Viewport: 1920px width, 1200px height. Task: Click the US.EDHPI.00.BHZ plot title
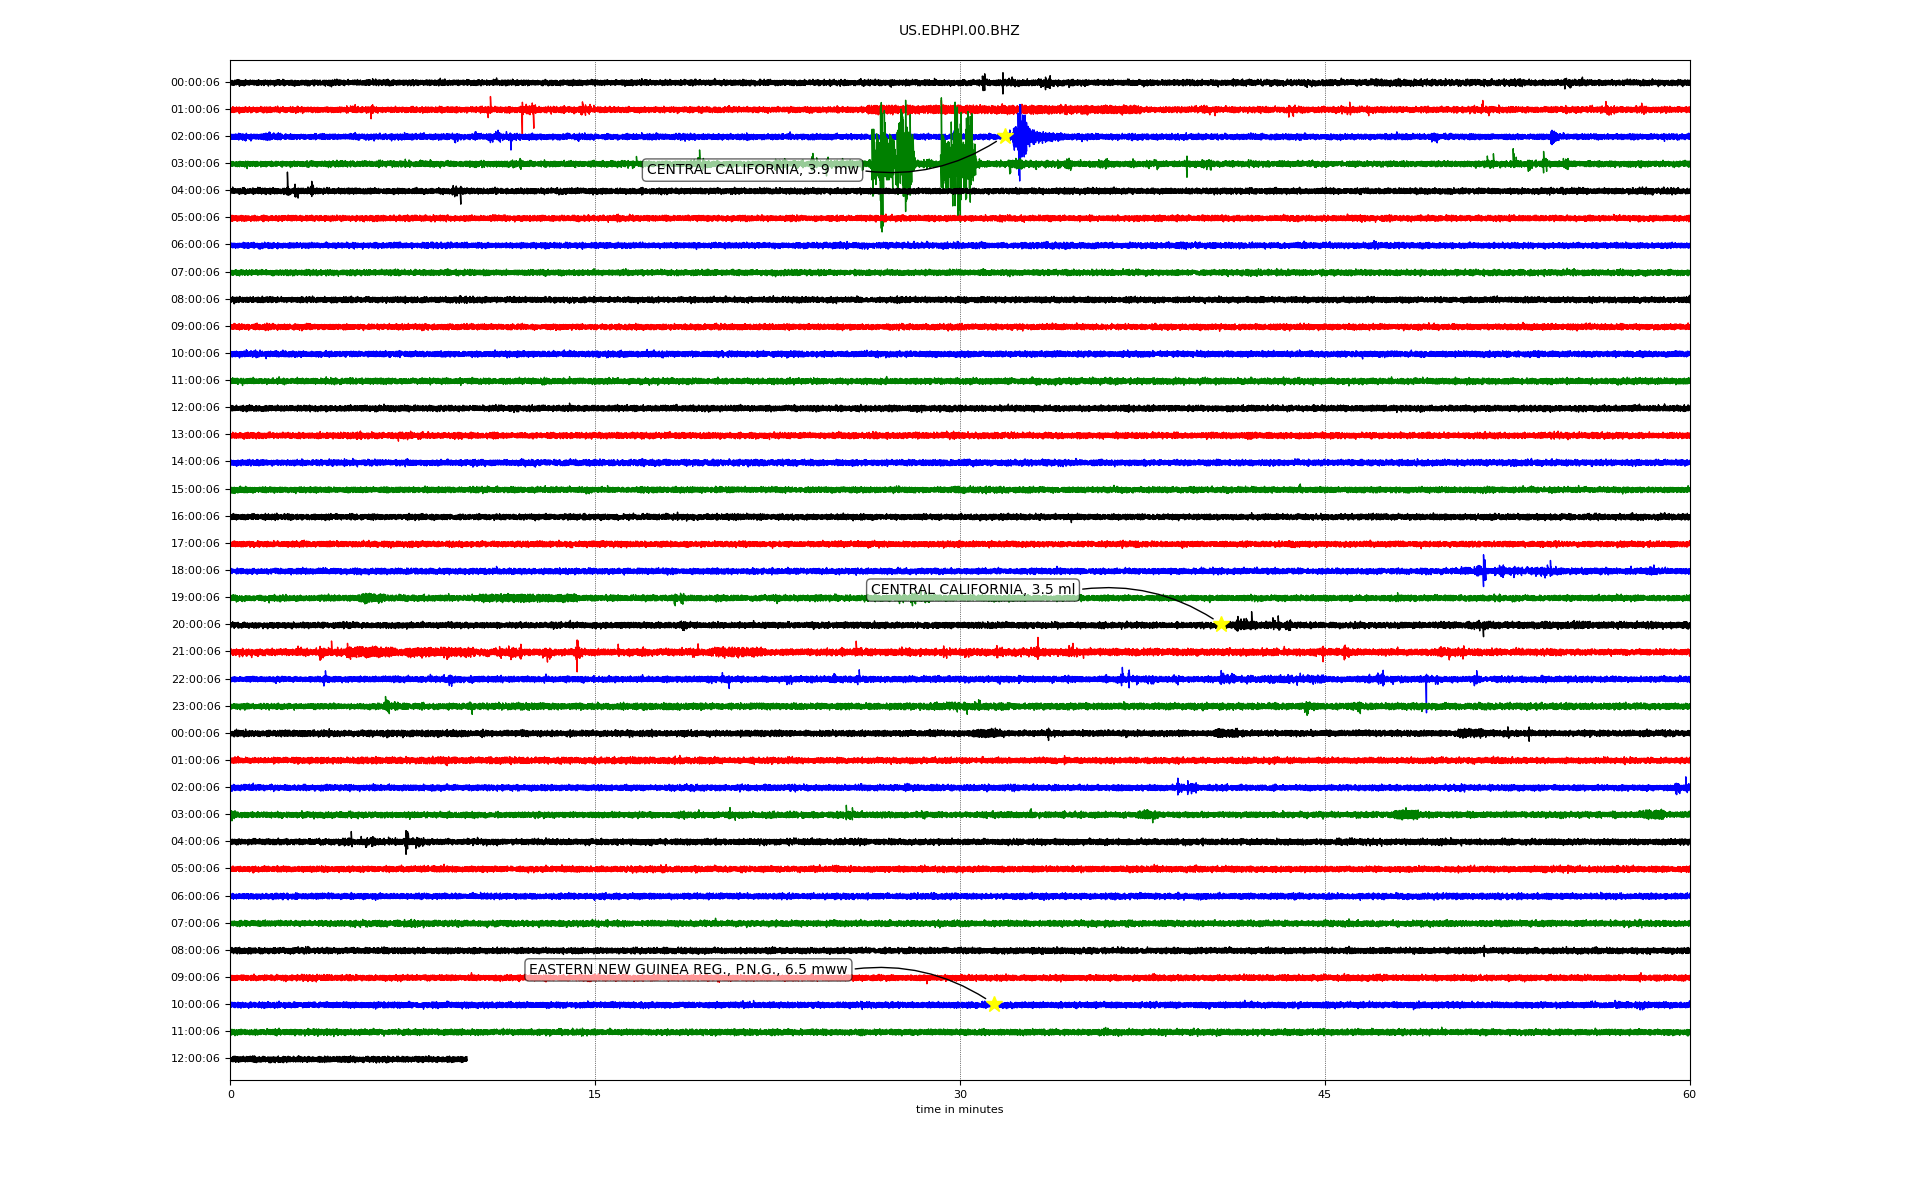958,31
